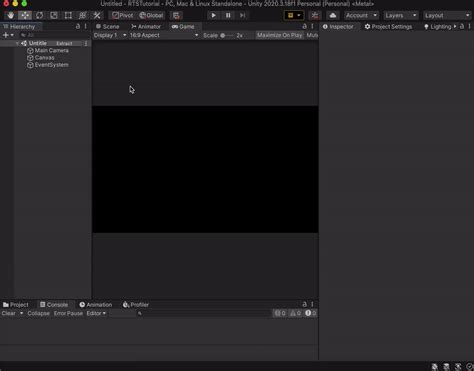
Task: Select the Transform tool
Action: [82, 15]
